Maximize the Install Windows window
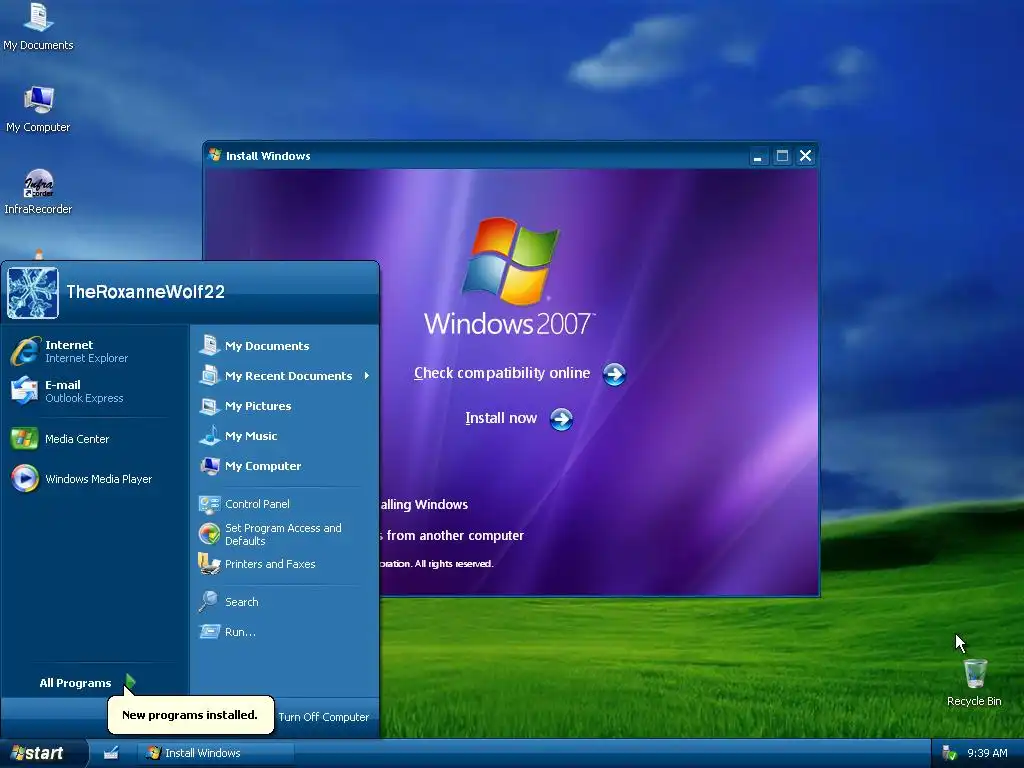This screenshot has height=768, width=1024. pos(782,156)
